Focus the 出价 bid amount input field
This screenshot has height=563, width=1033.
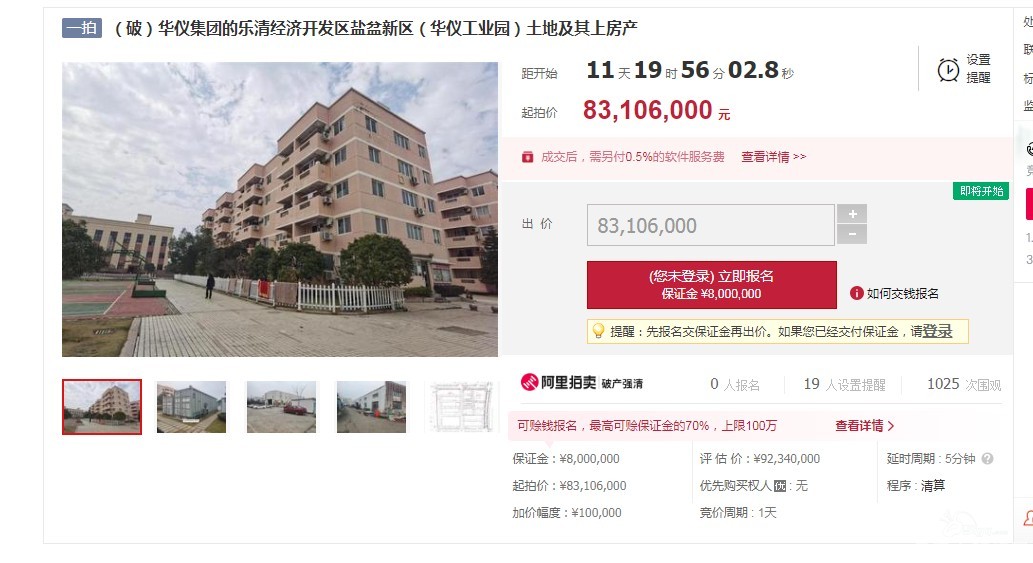pyautogui.click(x=711, y=225)
